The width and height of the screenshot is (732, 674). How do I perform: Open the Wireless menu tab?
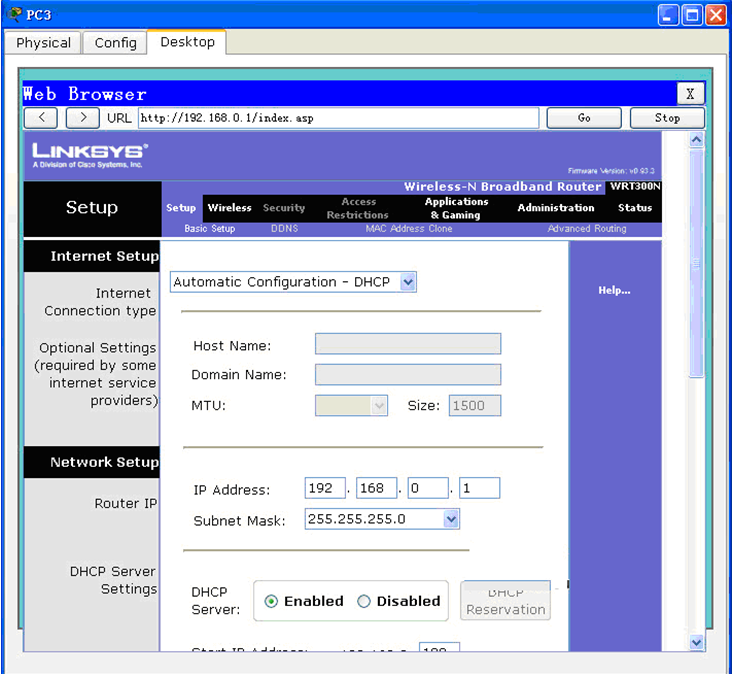point(229,208)
